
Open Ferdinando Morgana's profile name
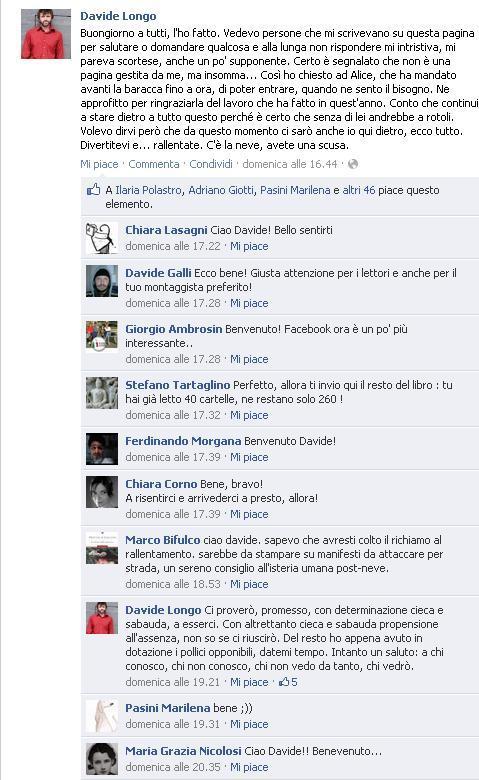tap(183, 441)
